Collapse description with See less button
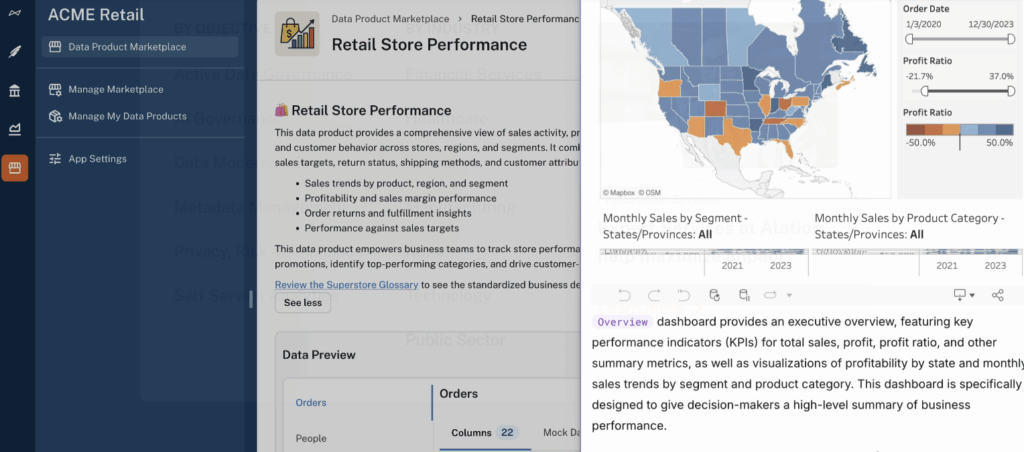This screenshot has width=1024, height=452. 303,303
